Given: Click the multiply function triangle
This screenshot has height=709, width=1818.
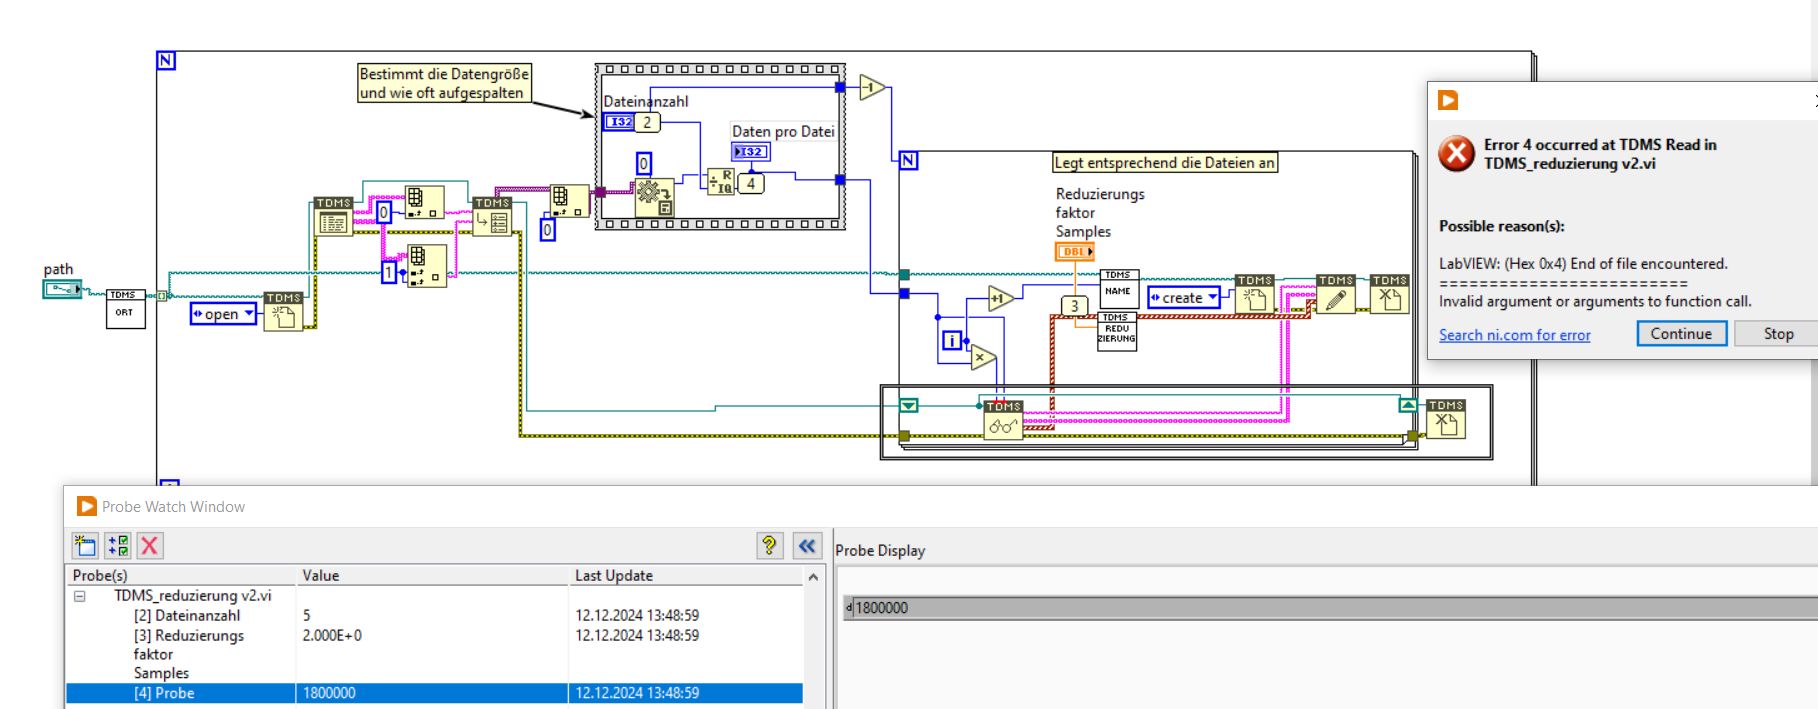Looking at the screenshot, I should [981, 357].
